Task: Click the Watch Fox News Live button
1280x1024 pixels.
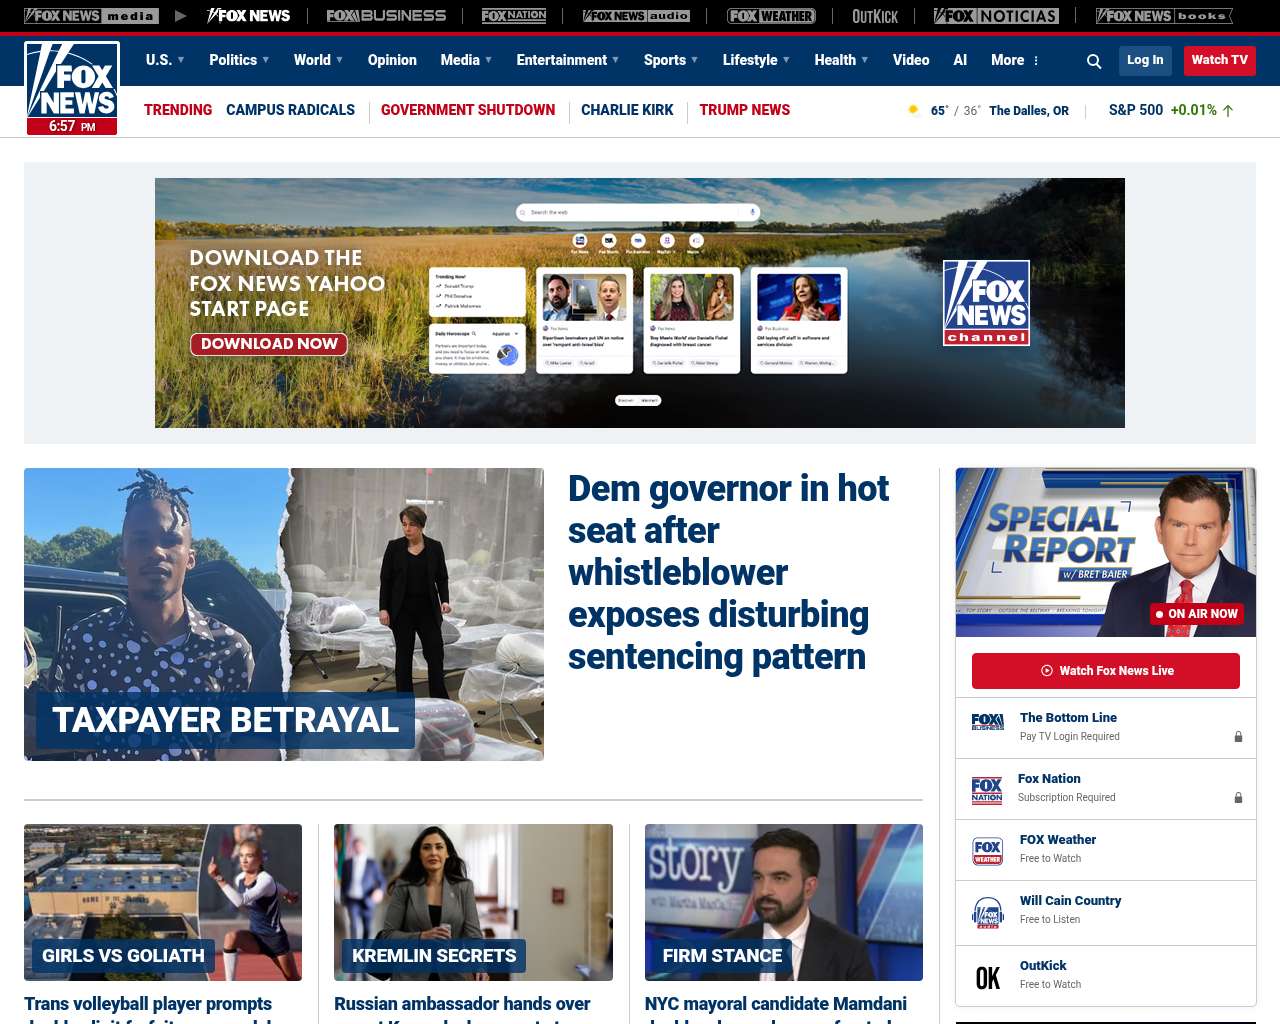Action: [x=1105, y=671]
